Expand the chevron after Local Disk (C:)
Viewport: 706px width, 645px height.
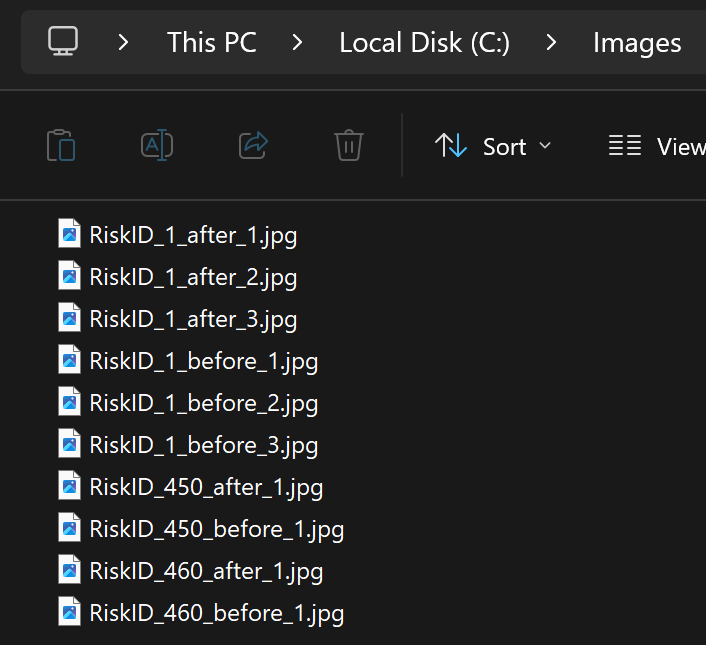(551, 43)
